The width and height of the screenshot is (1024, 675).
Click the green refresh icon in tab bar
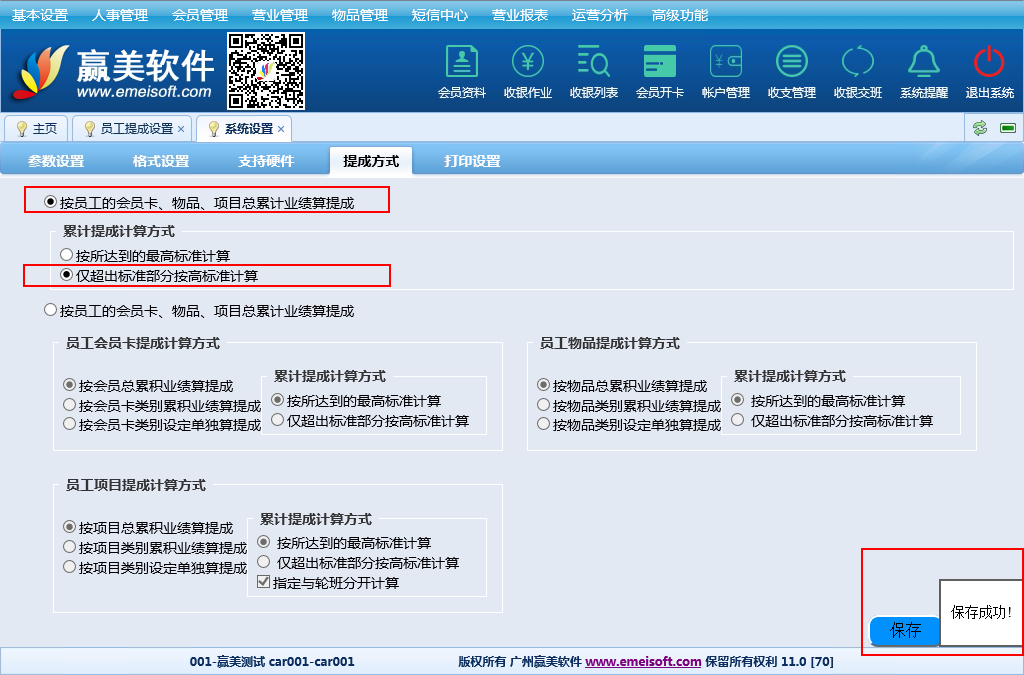980,128
